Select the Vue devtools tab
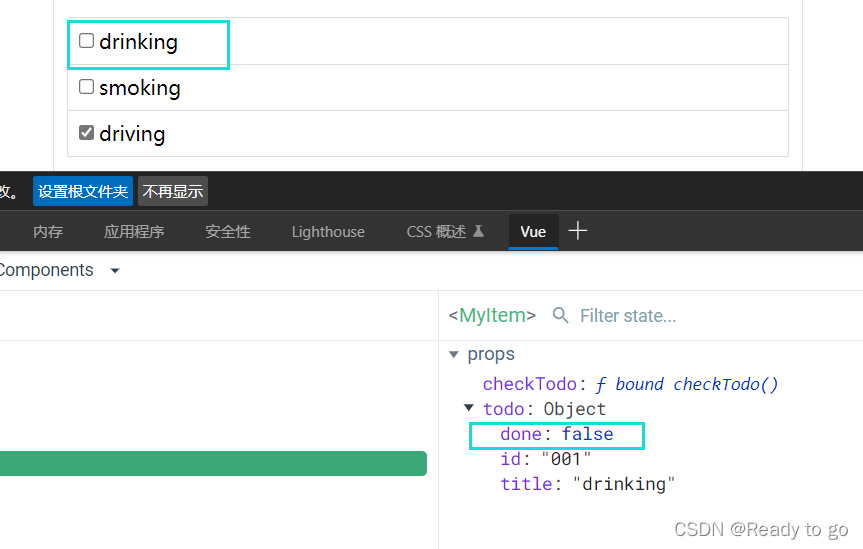 (533, 232)
